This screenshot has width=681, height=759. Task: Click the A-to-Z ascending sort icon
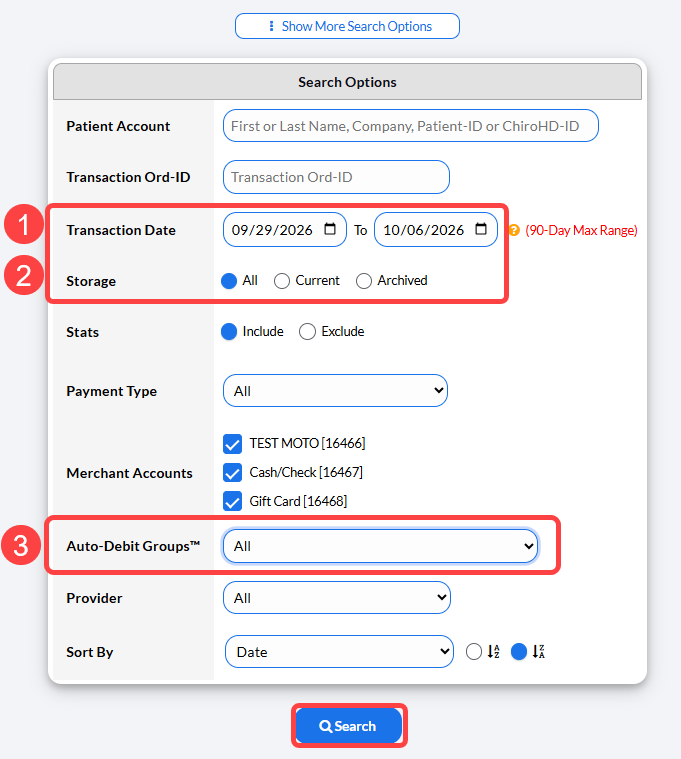pos(493,652)
